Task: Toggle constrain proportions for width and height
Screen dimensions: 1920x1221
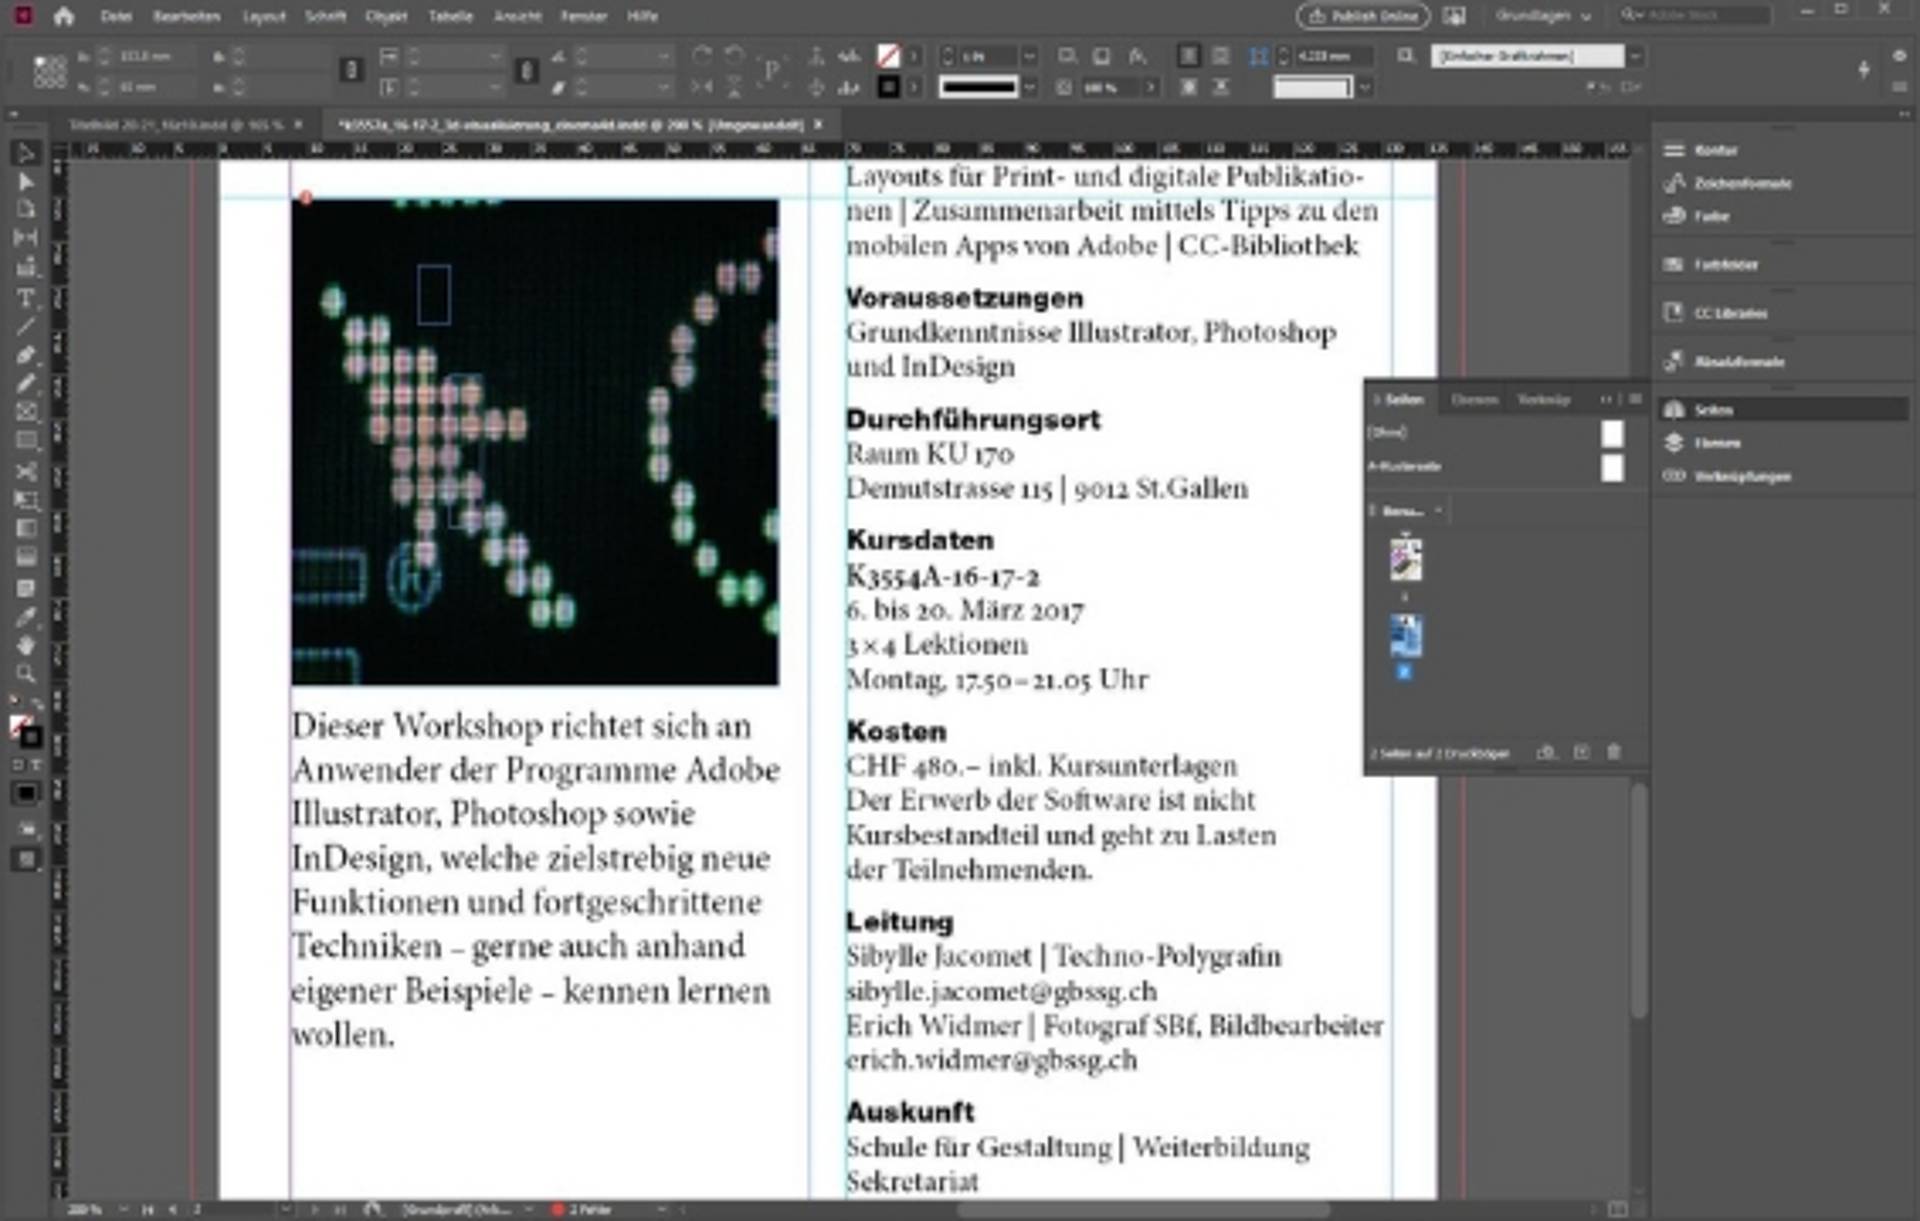Action: tap(351, 70)
